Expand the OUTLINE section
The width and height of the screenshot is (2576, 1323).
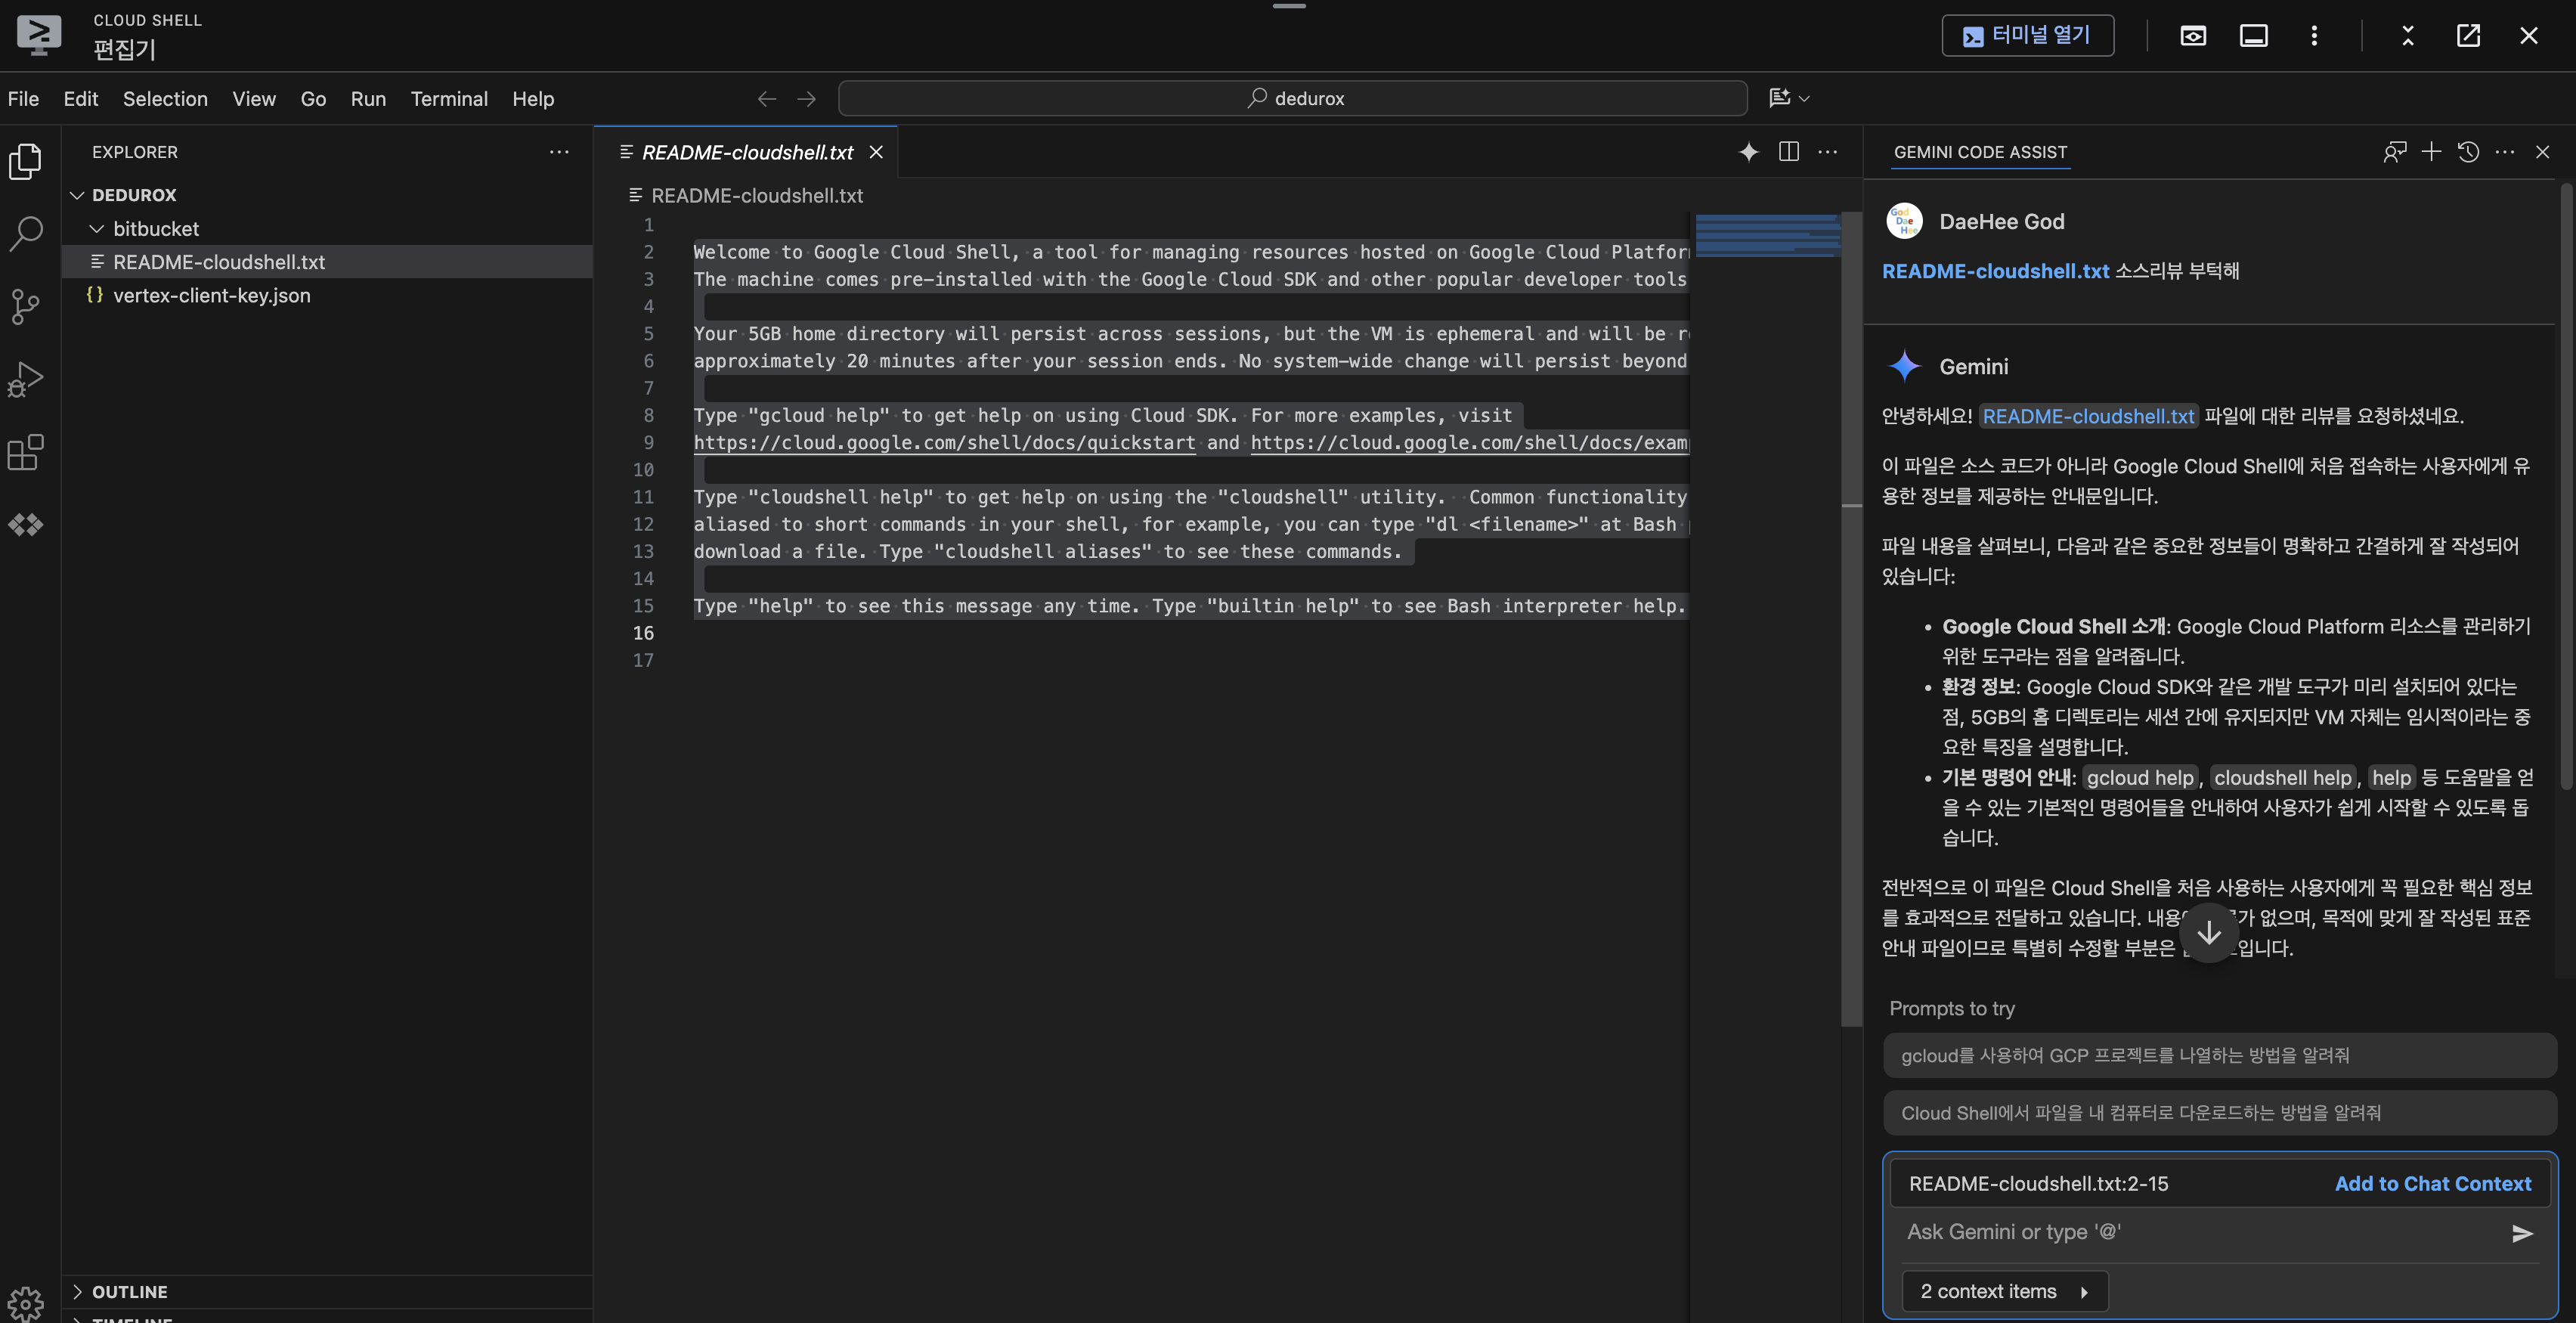point(78,1291)
